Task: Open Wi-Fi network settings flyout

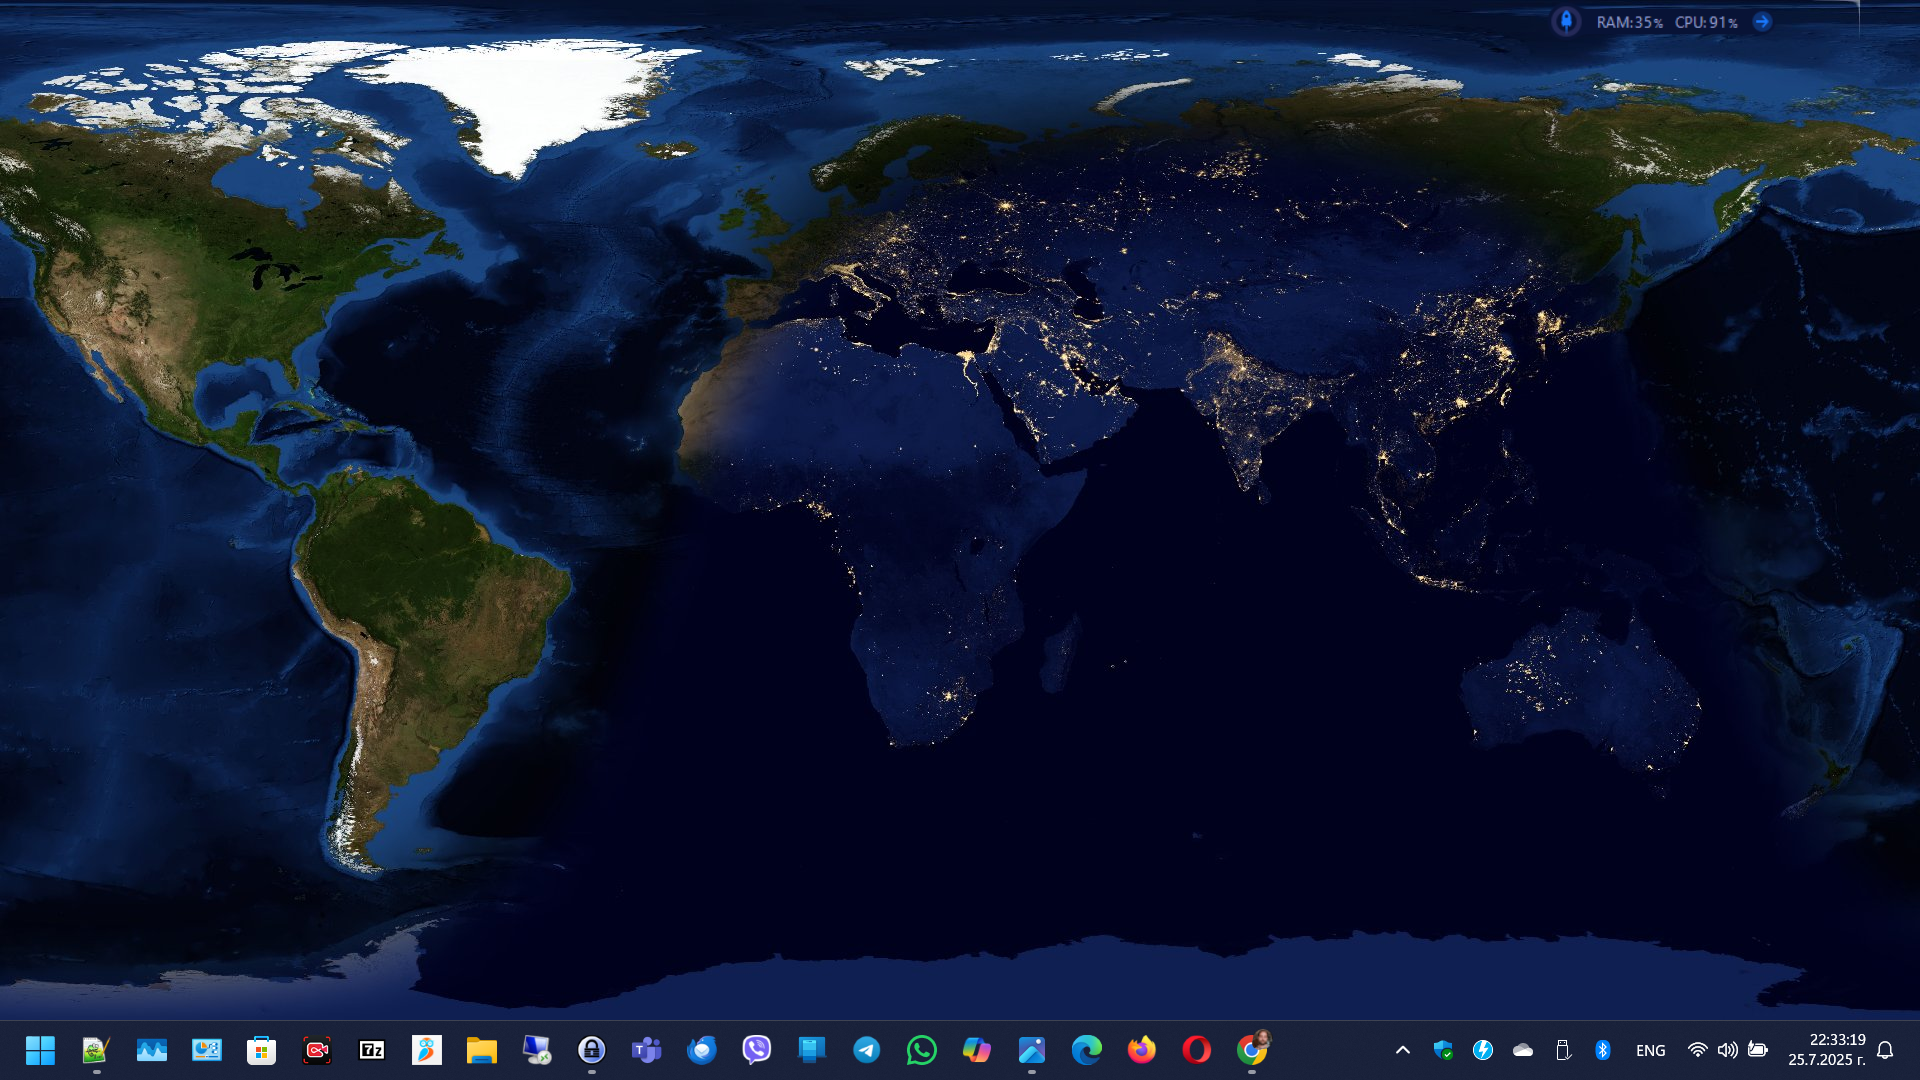Action: pyautogui.click(x=1697, y=1050)
